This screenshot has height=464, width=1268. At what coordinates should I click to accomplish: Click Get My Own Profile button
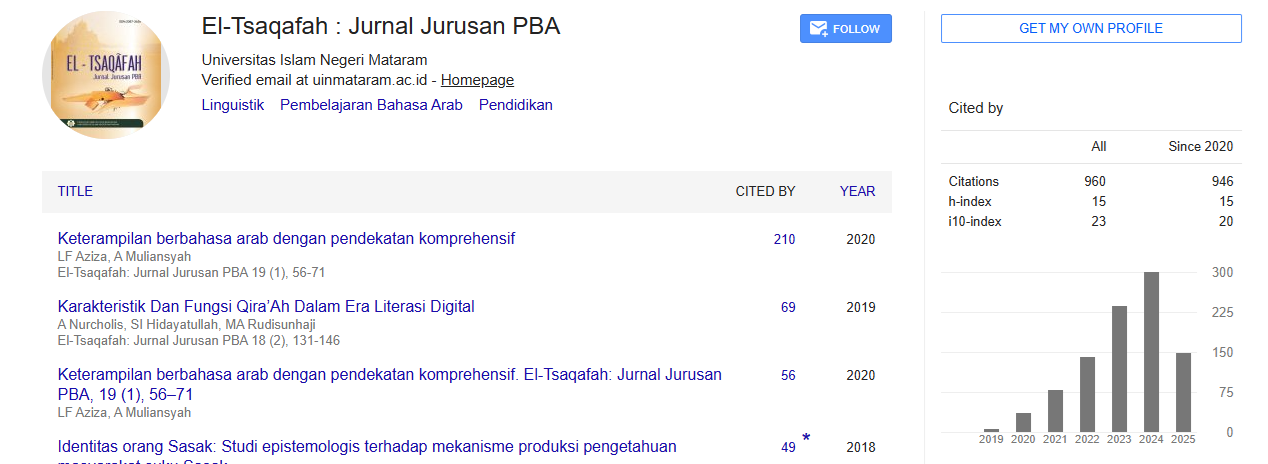pyautogui.click(x=1090, y=29)
